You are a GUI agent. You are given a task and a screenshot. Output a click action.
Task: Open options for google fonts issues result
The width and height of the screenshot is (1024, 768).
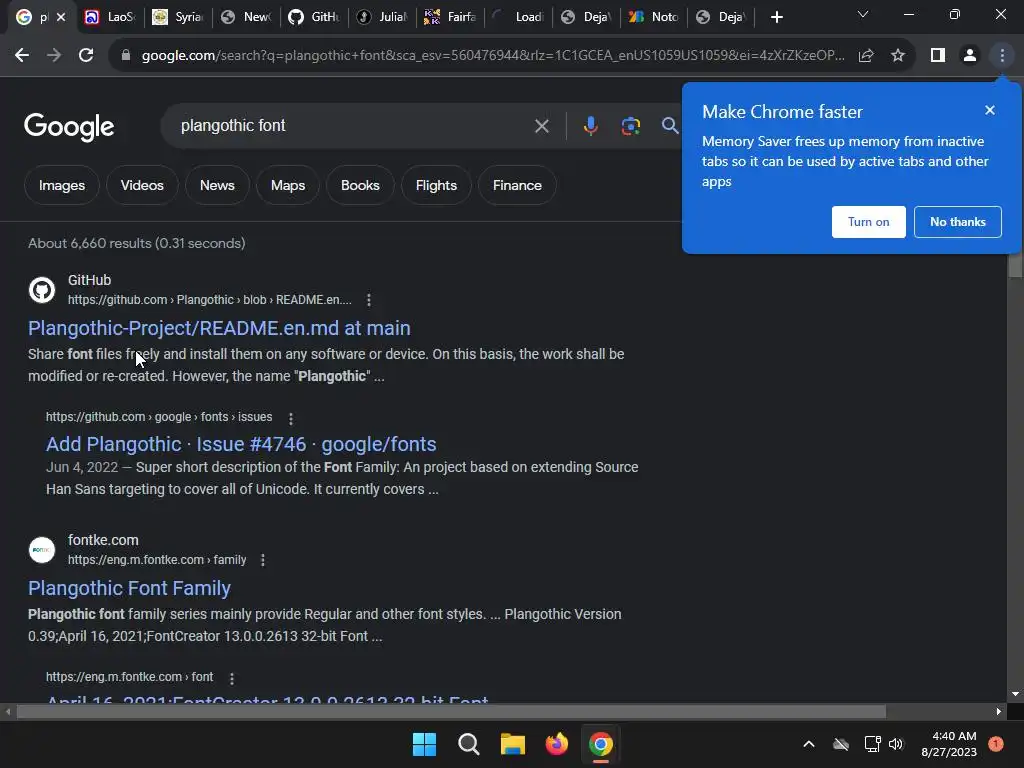(291, 418)
